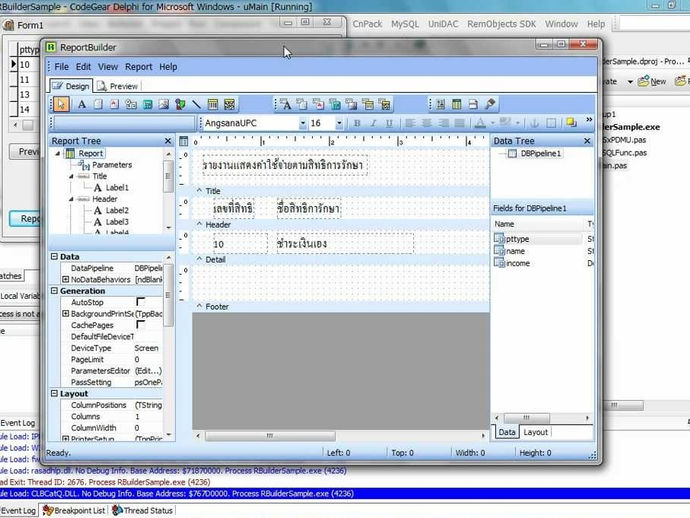Pick the DBMemo component tool

click(302, 104)
